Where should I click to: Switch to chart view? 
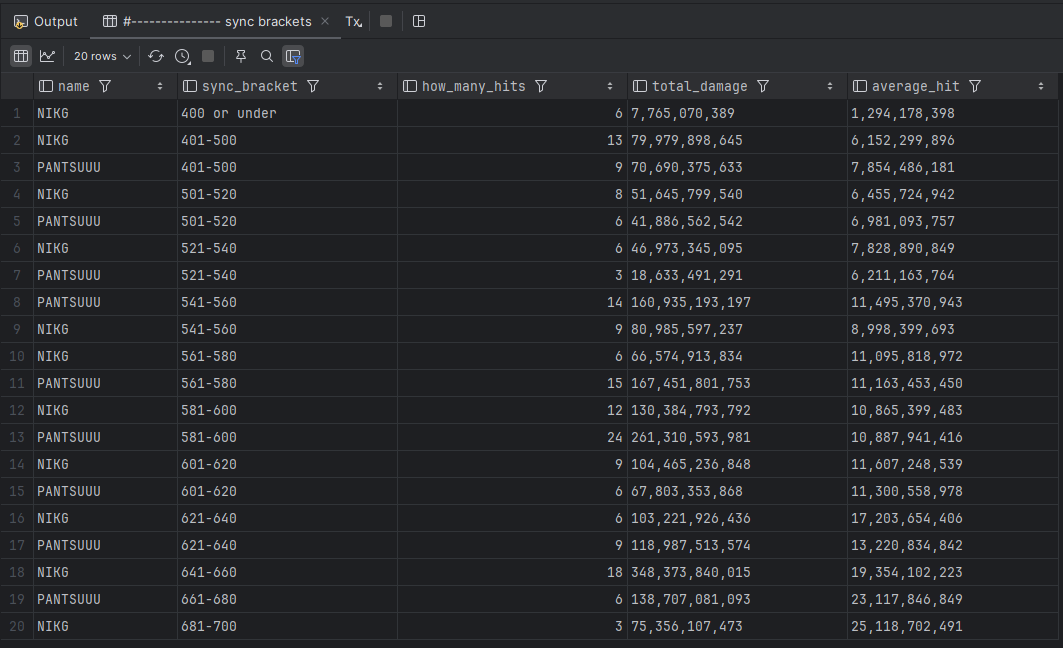click(47, 56)
